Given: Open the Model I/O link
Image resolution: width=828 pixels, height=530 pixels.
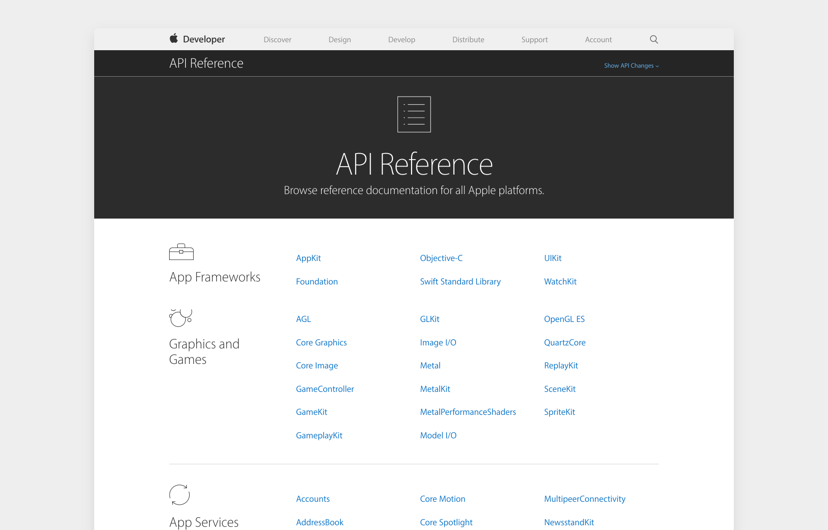Looking at the screenshot, I should tap(438, 435).
